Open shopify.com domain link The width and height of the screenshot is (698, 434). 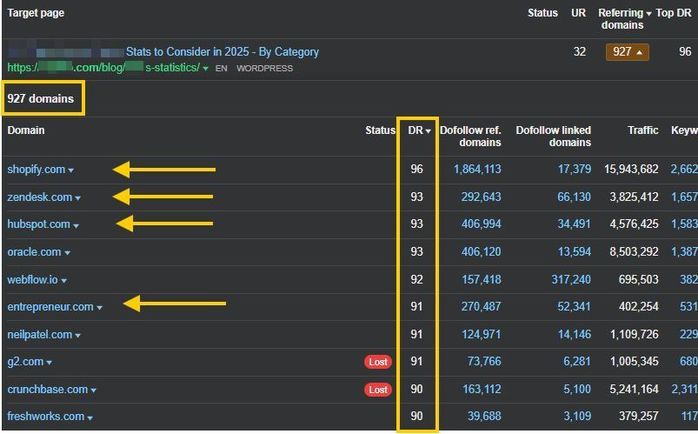(36, 169)
